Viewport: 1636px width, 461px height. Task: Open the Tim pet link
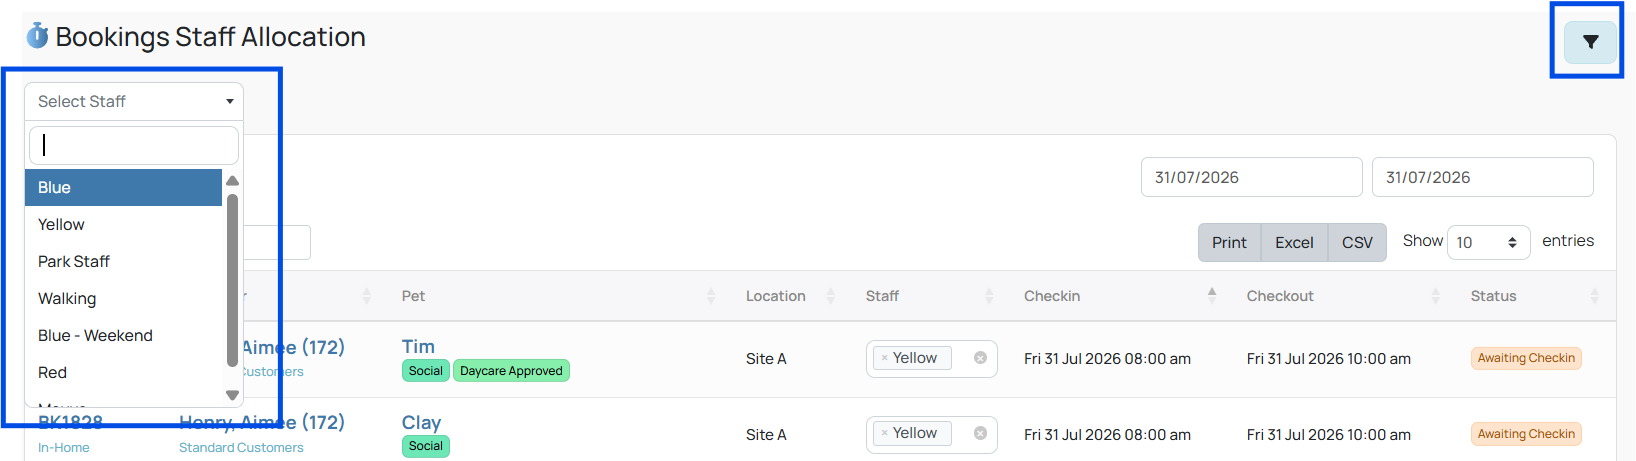[x=418, y=346]
